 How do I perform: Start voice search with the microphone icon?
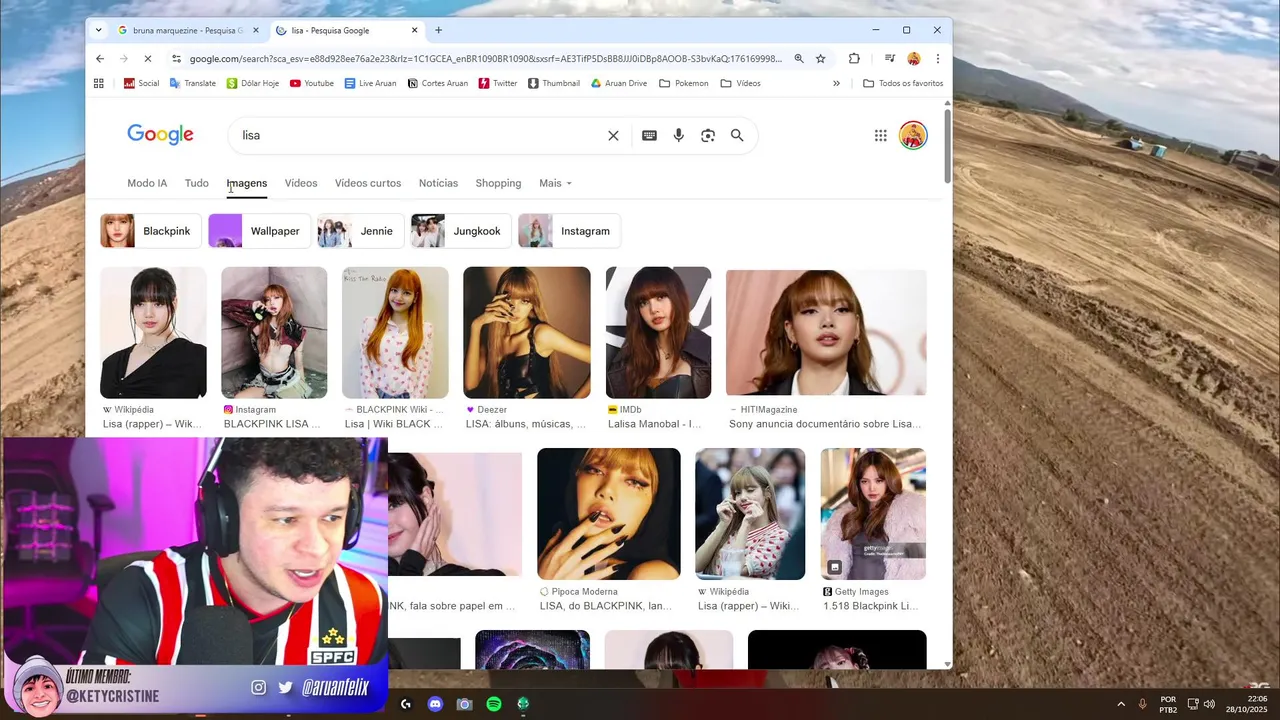click(x=678, y=136)
